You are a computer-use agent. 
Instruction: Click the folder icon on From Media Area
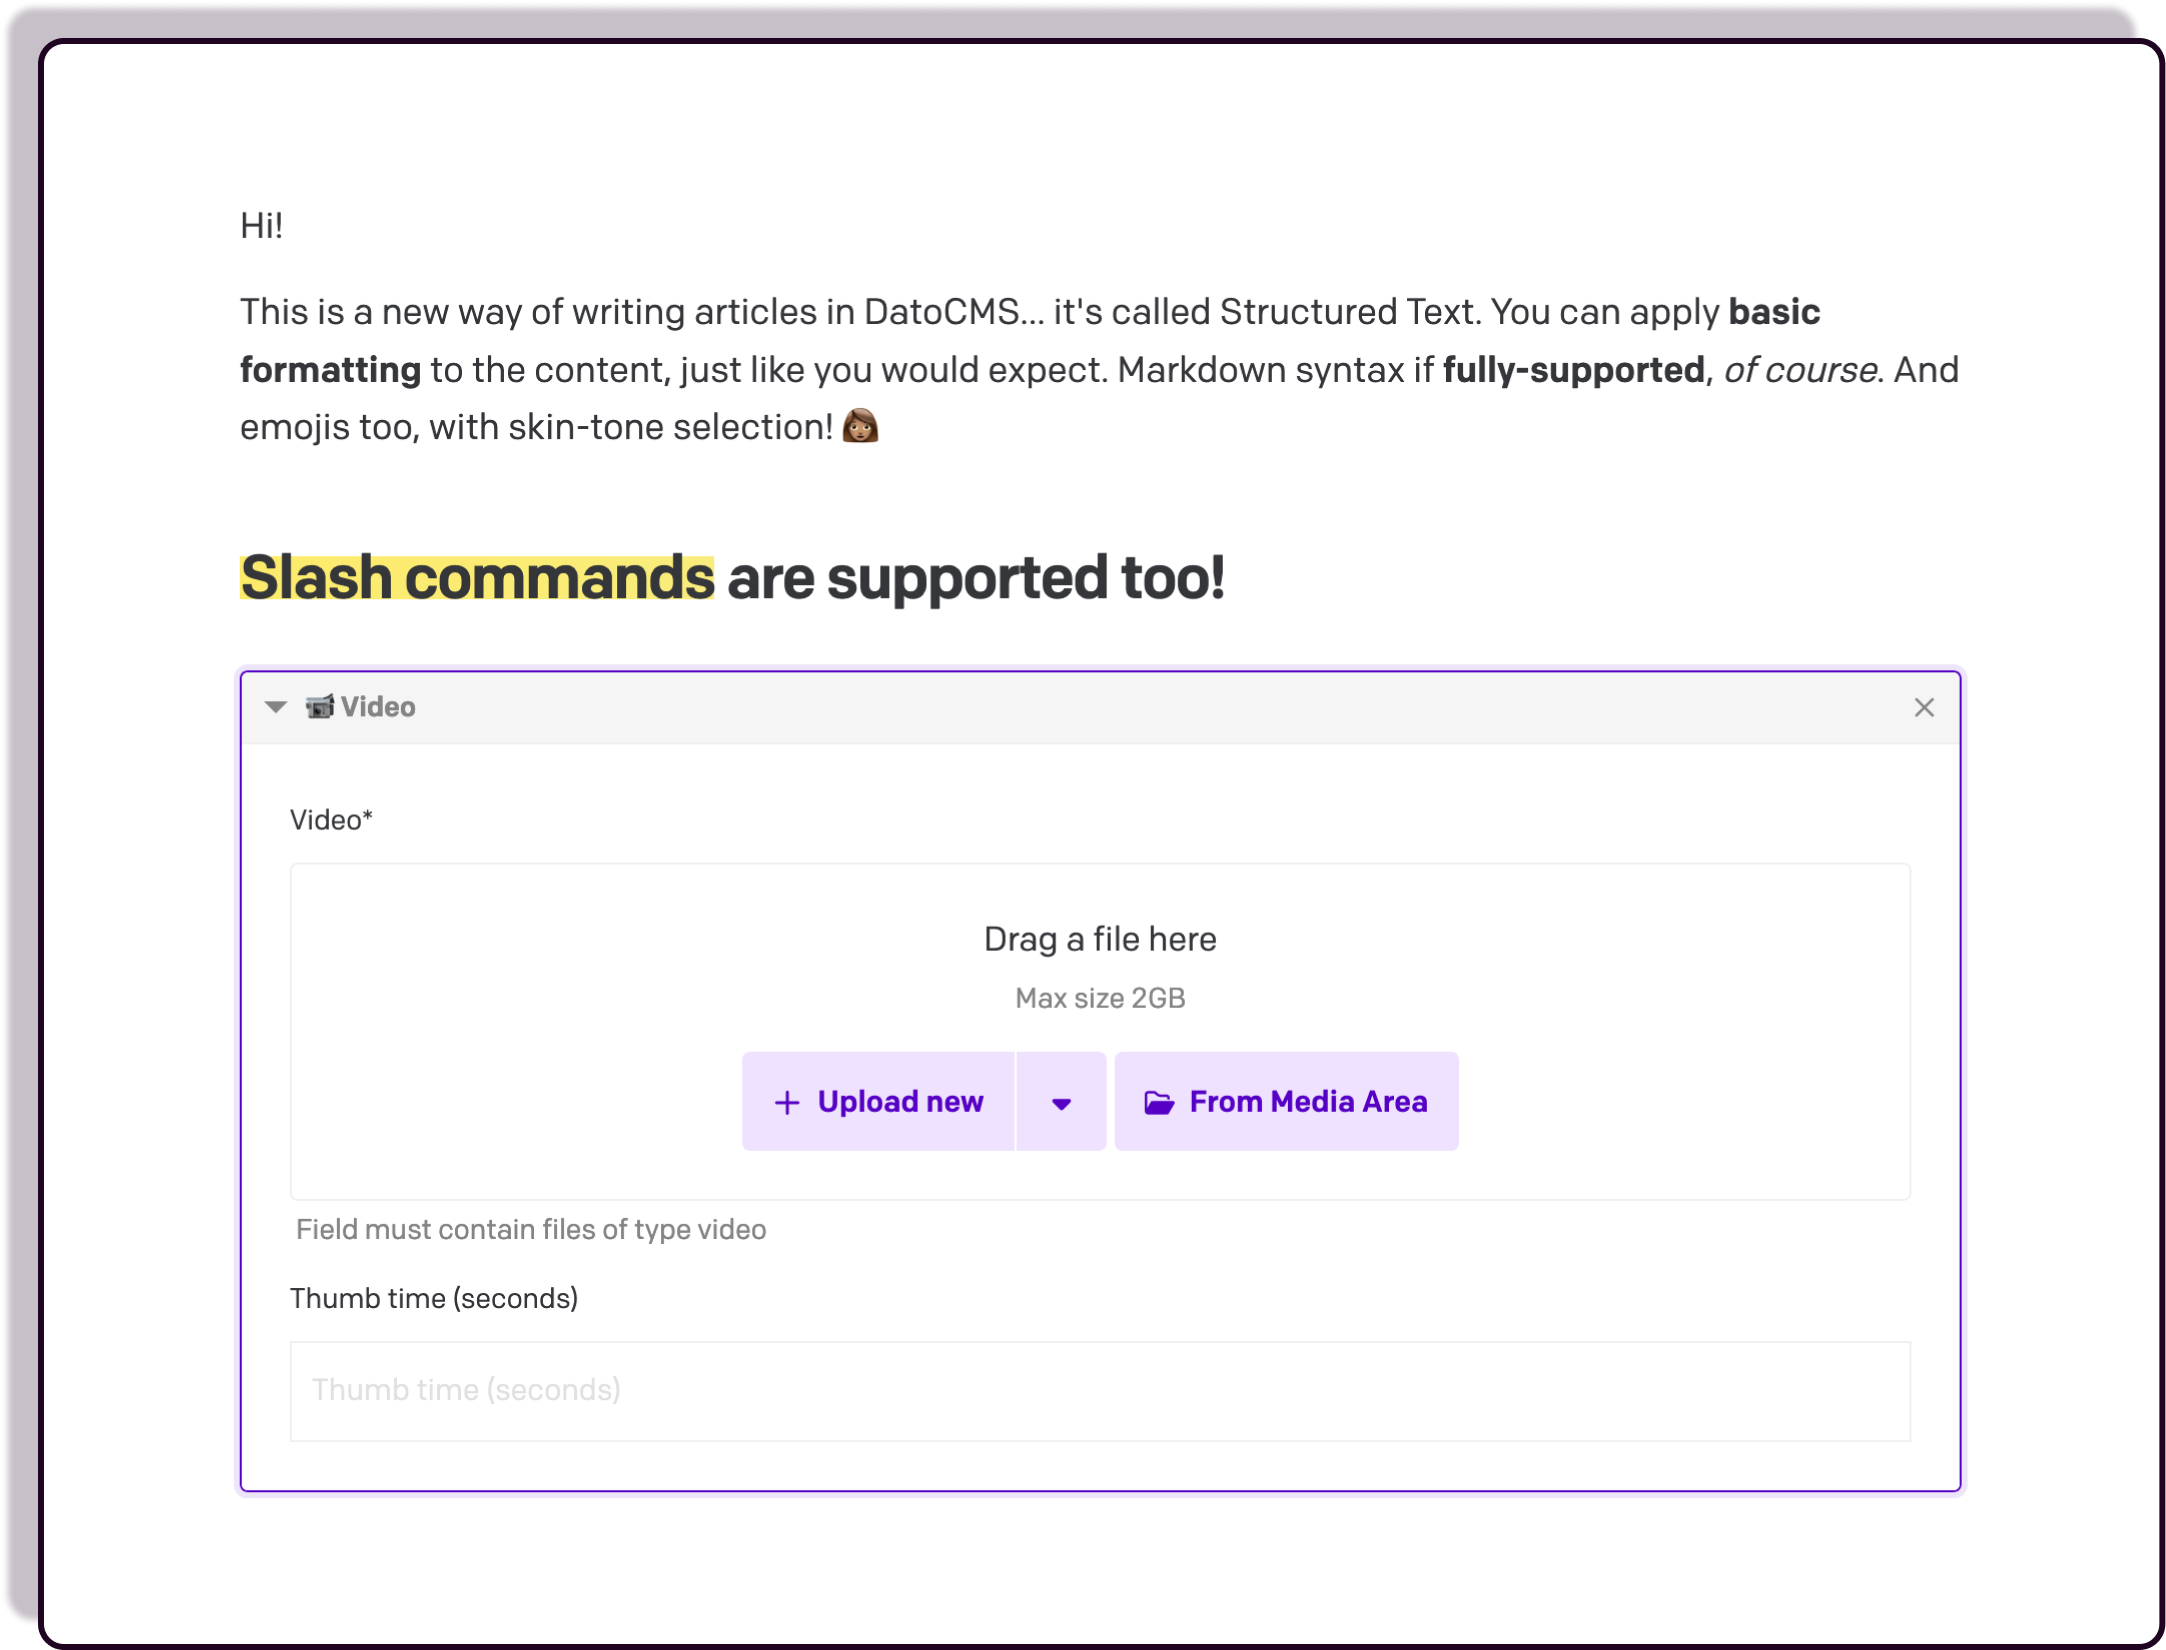pyautogui.click(x=1159, y=1102)
